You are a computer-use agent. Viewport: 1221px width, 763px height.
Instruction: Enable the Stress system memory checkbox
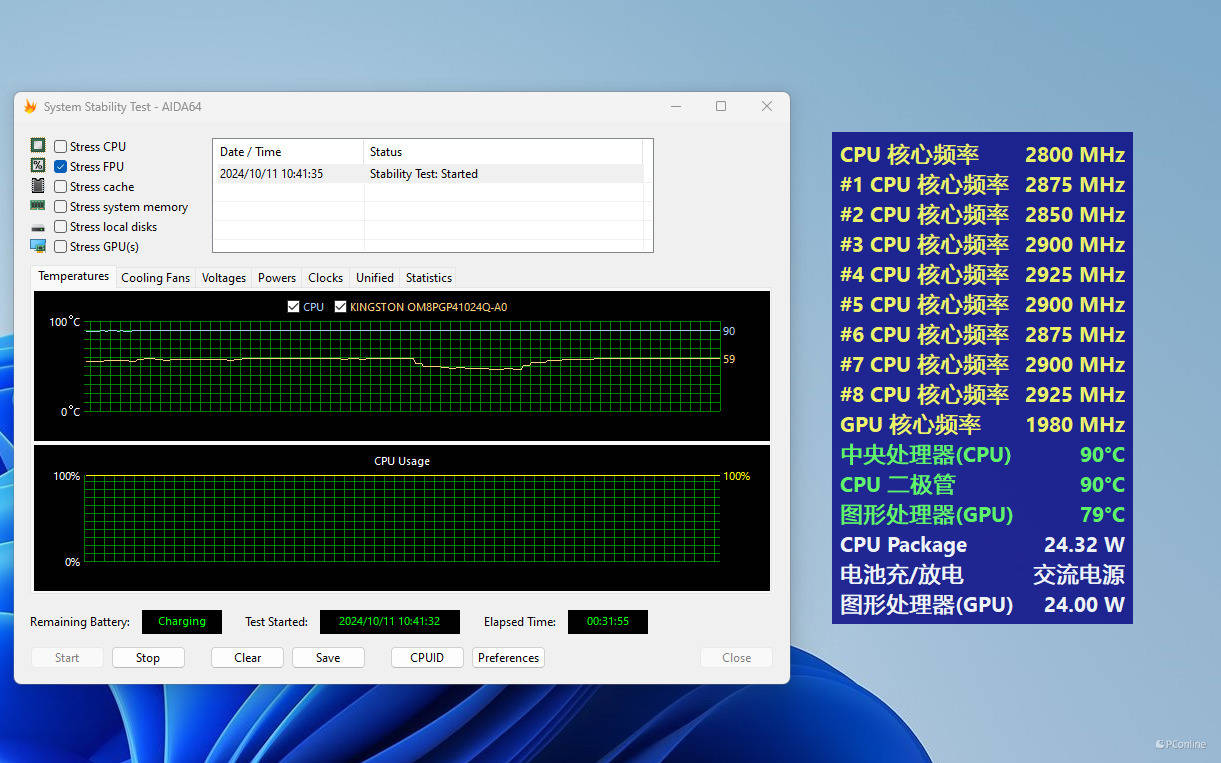click(61, 207)
